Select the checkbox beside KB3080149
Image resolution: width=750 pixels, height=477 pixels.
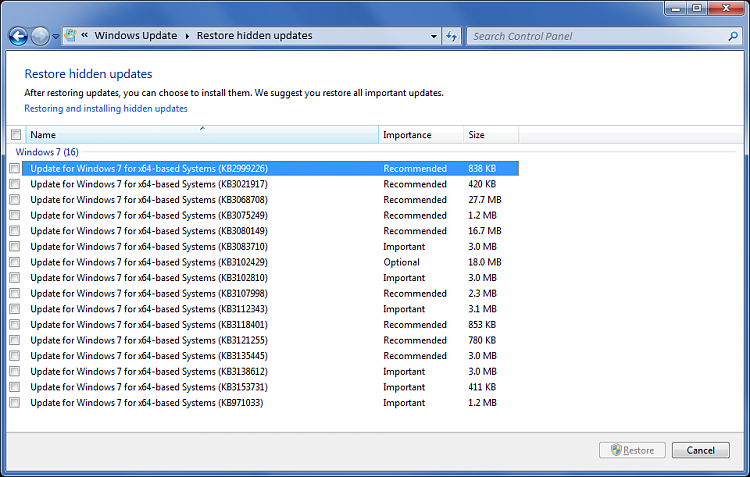click(x=15, y=231)
